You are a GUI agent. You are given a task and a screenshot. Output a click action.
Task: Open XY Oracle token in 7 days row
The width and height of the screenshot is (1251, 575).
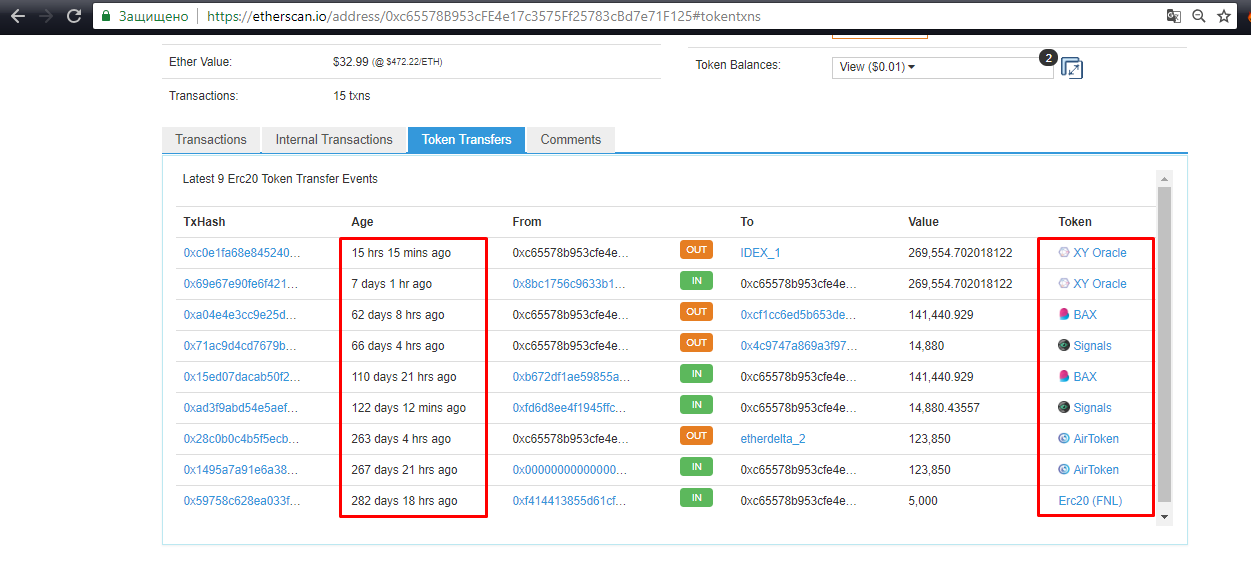[x=1099, y=284]
